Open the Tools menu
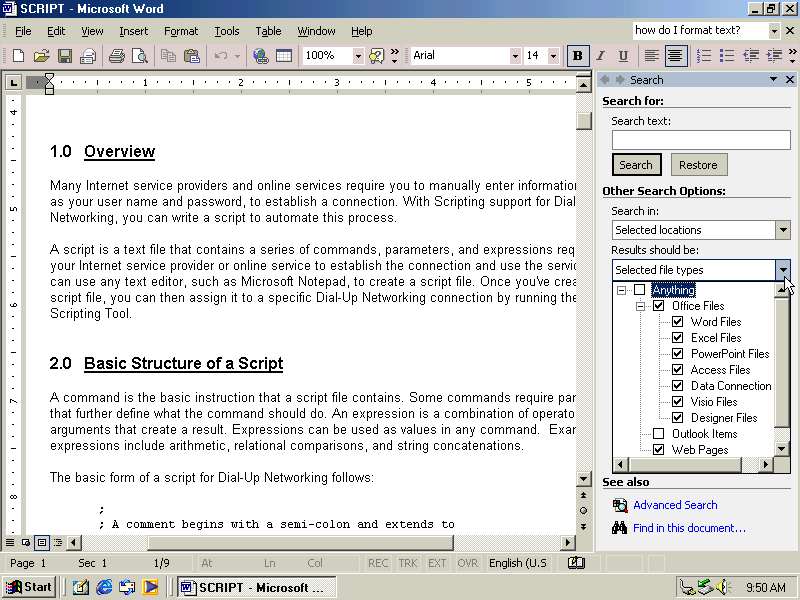The width and height of the screenshot is (800, 600). (227, 31)
